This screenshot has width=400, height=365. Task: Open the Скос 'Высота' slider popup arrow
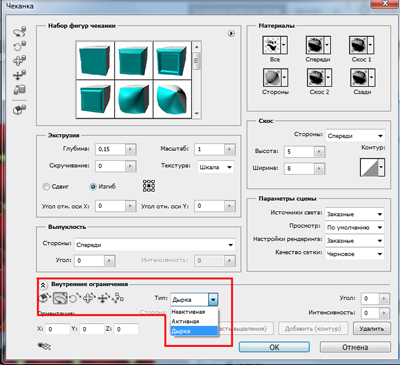click(x=319, y=152)
